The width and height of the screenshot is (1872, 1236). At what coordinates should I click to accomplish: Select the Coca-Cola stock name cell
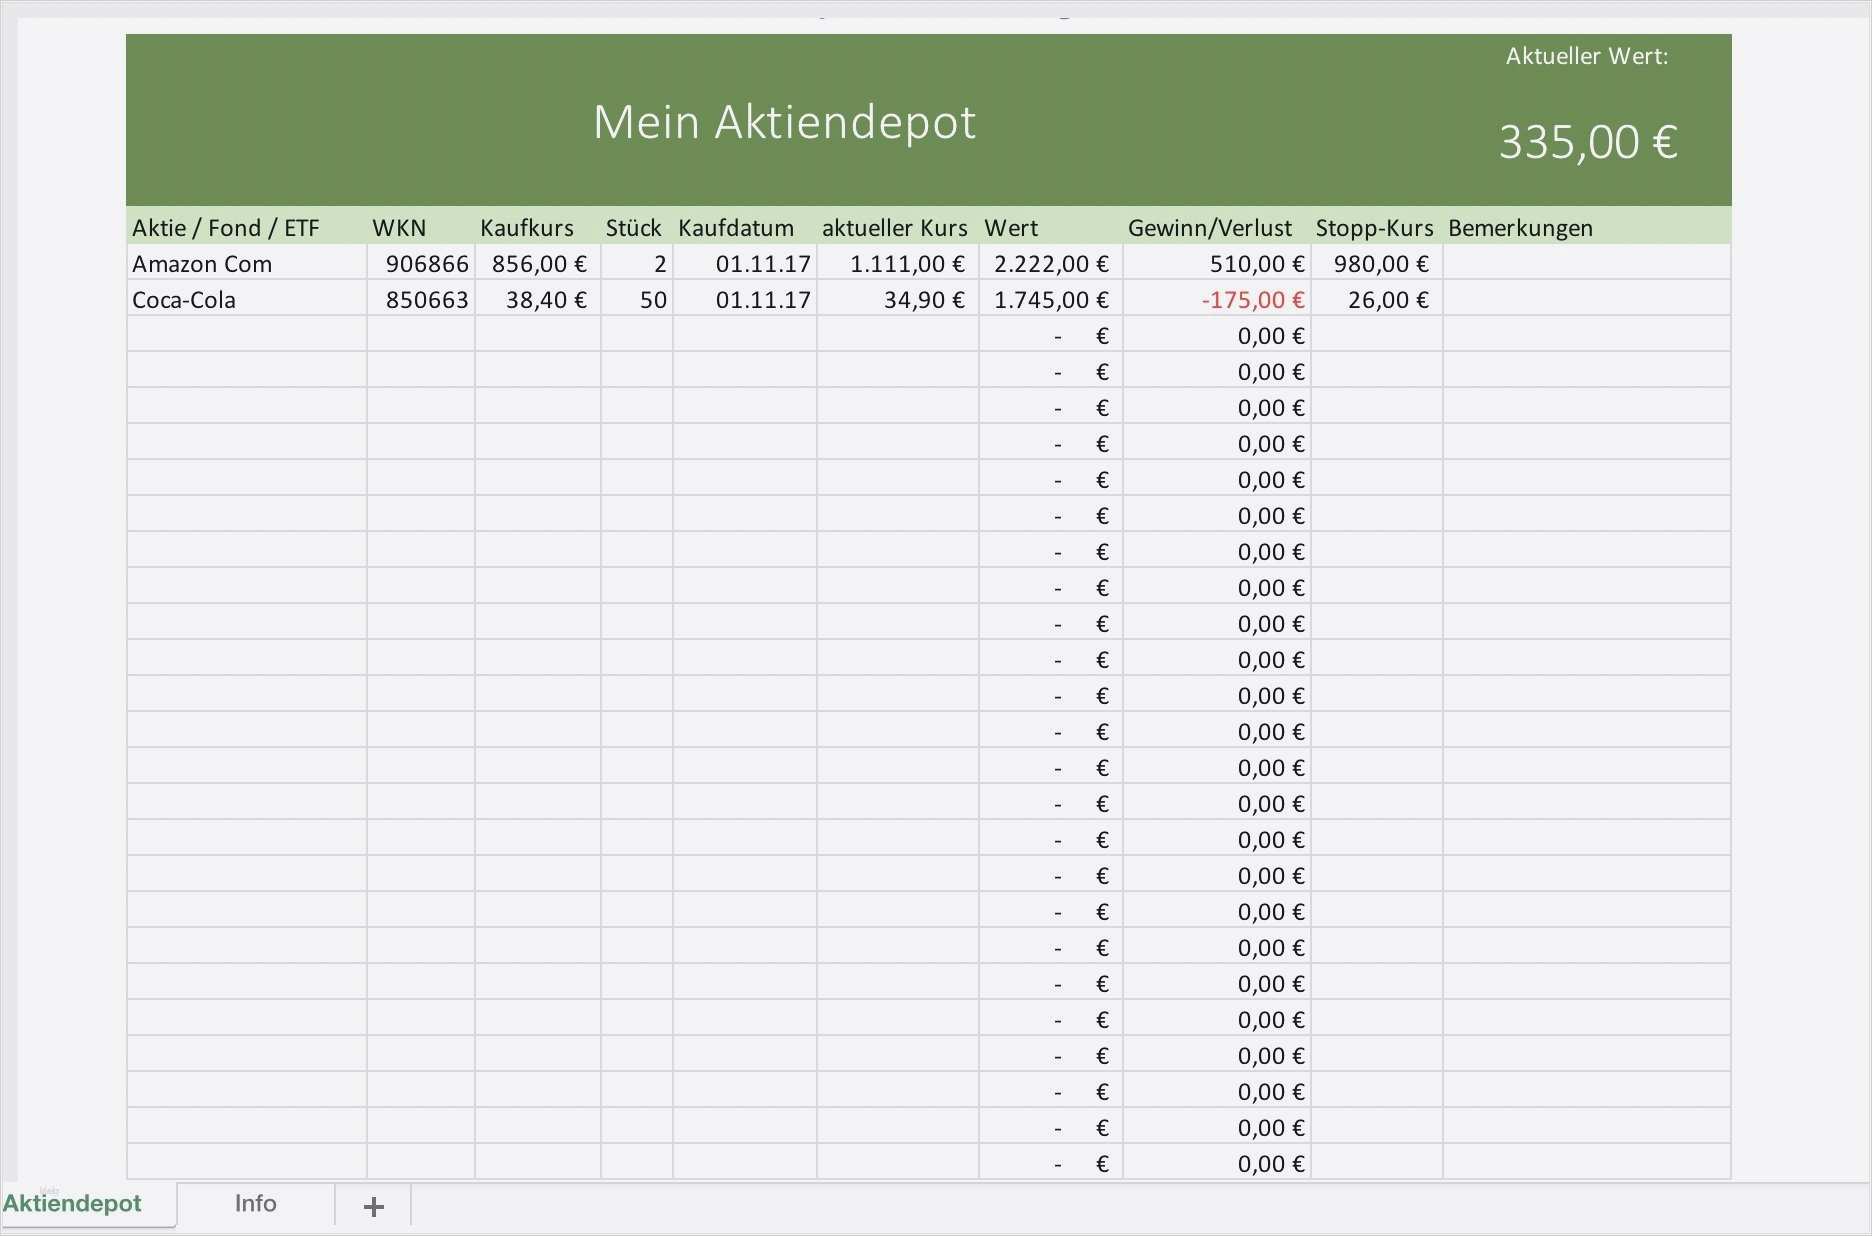(x=247, y=300)
